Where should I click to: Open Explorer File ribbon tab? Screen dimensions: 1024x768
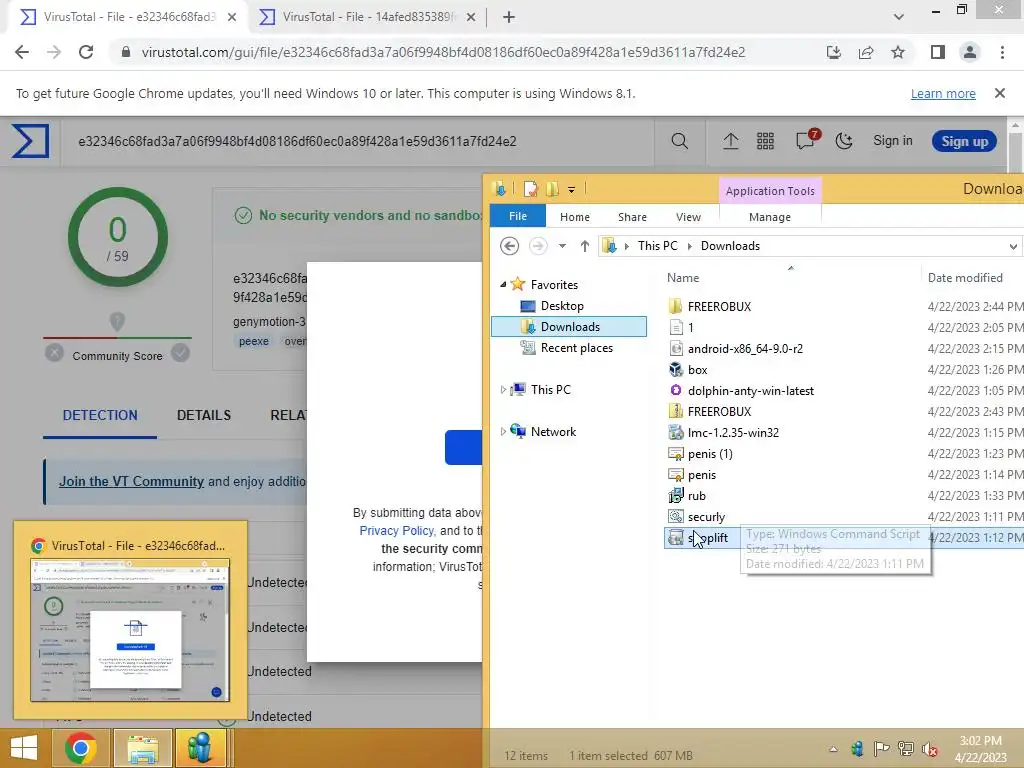(518, 216)
